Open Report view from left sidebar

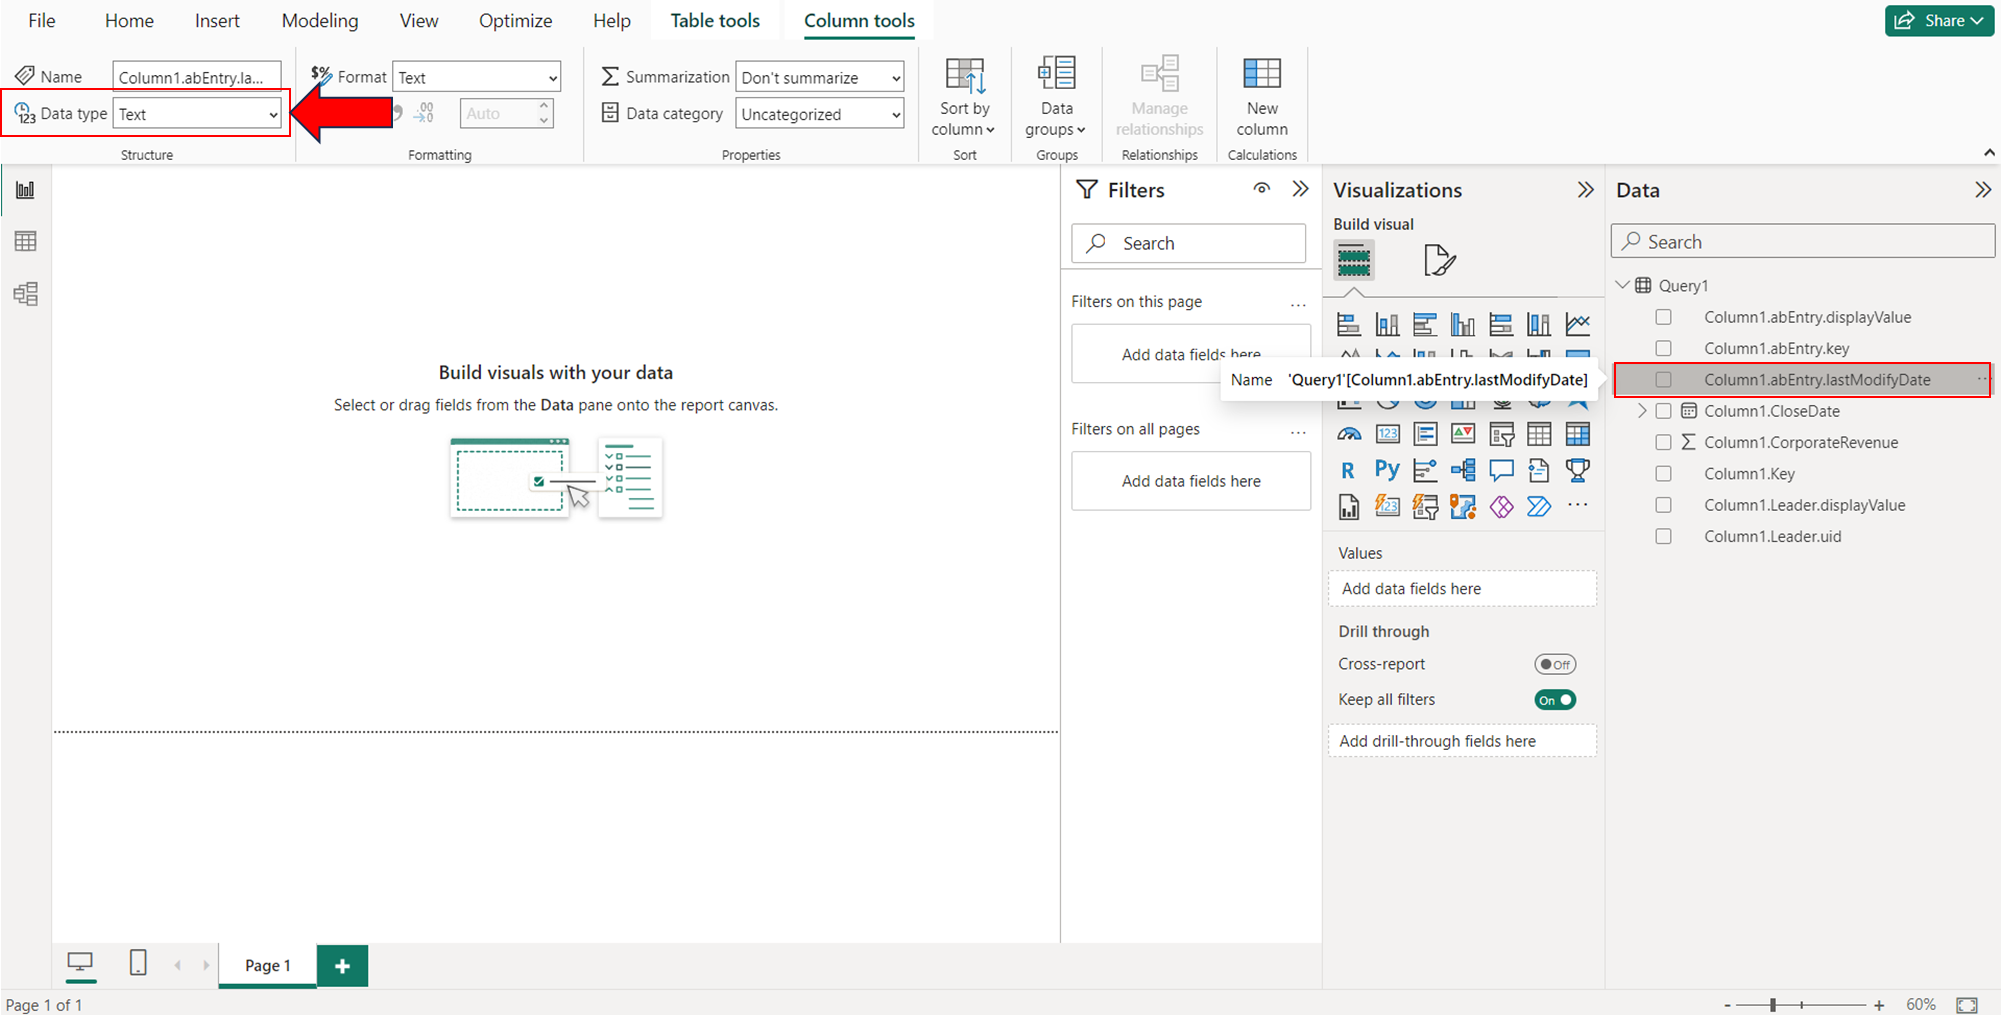point(25,190)
